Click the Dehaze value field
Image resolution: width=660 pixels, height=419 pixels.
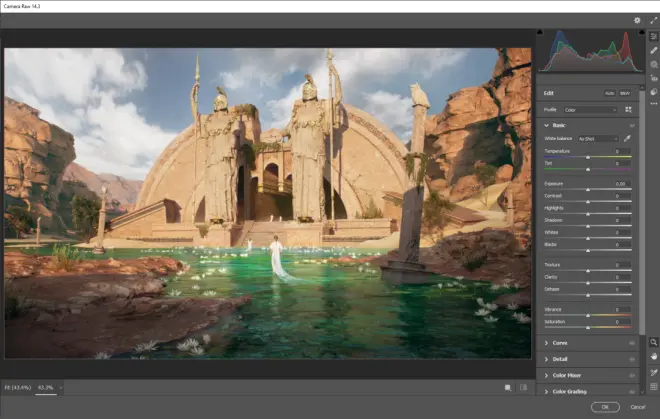tap(621, 289)
